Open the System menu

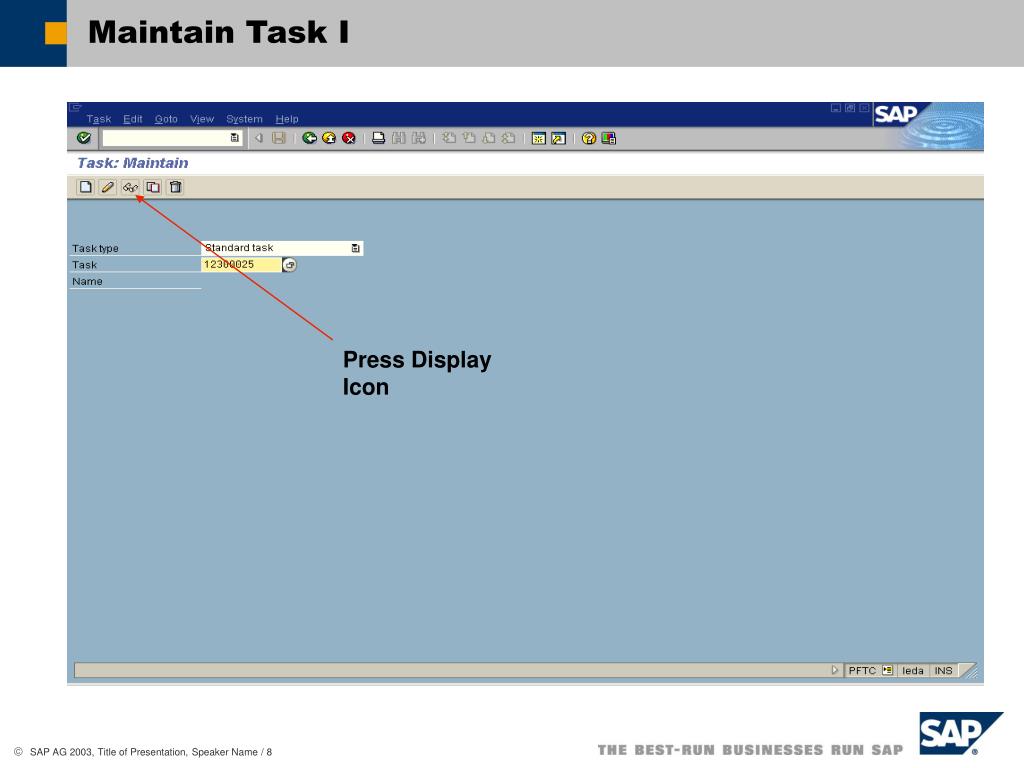coord(244,119)
